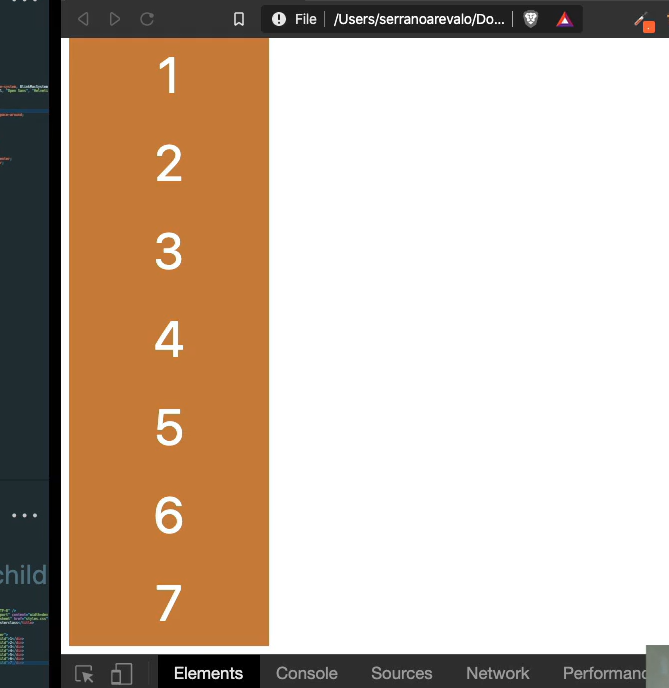Viewport: 669px width, 688px height.
Task: Focus the address bar file path
Action: coord(419,19)
